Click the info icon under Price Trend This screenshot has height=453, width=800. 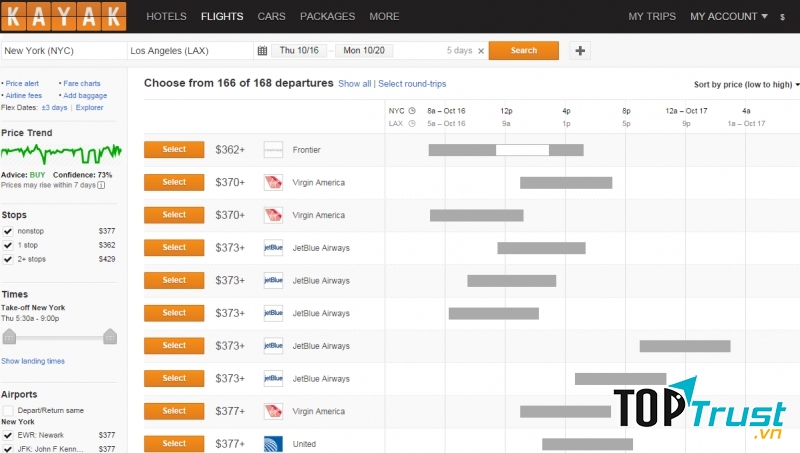[101, 185]
